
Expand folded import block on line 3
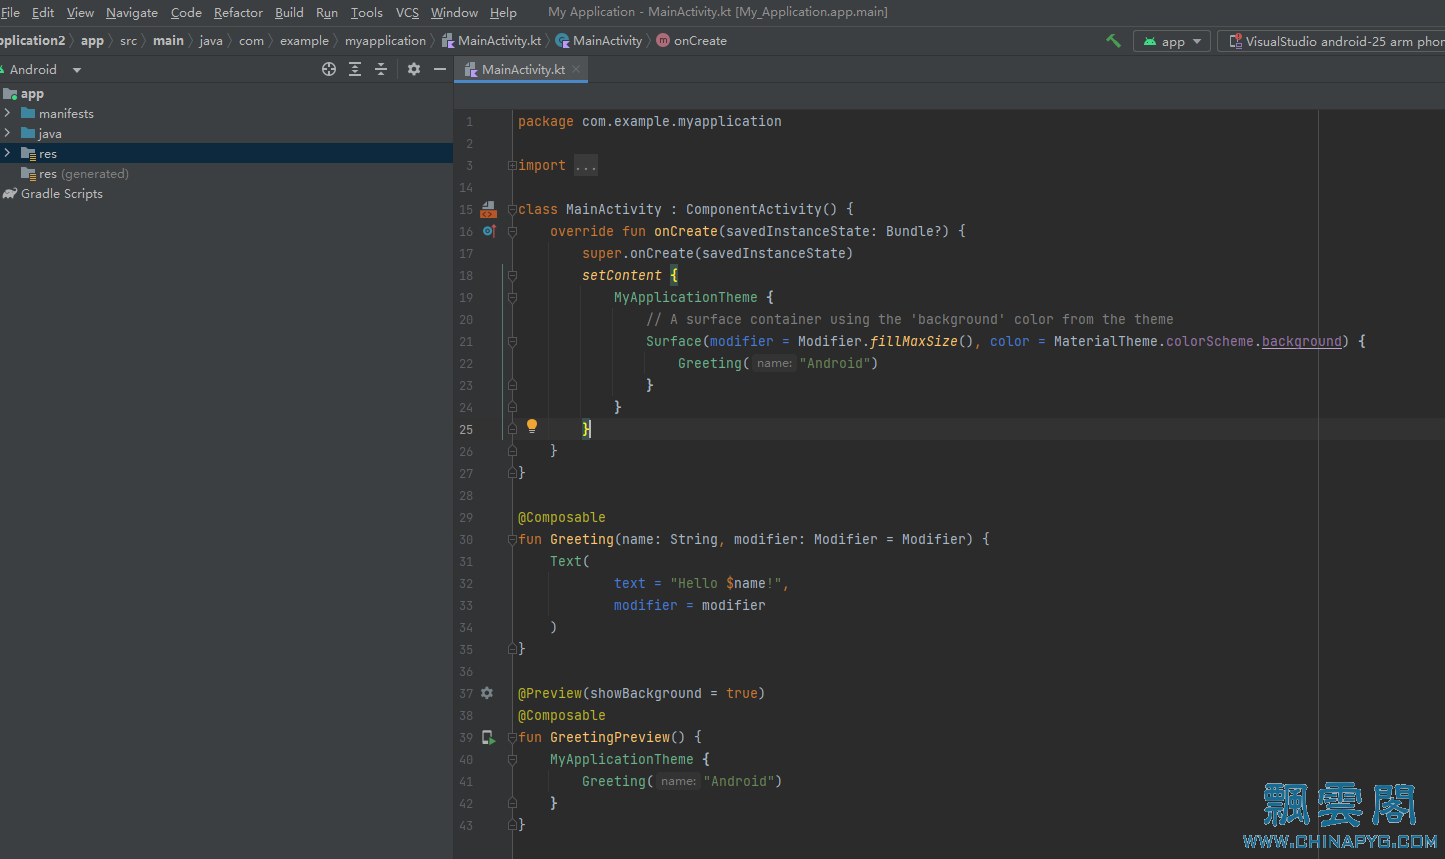pos(512,165)
